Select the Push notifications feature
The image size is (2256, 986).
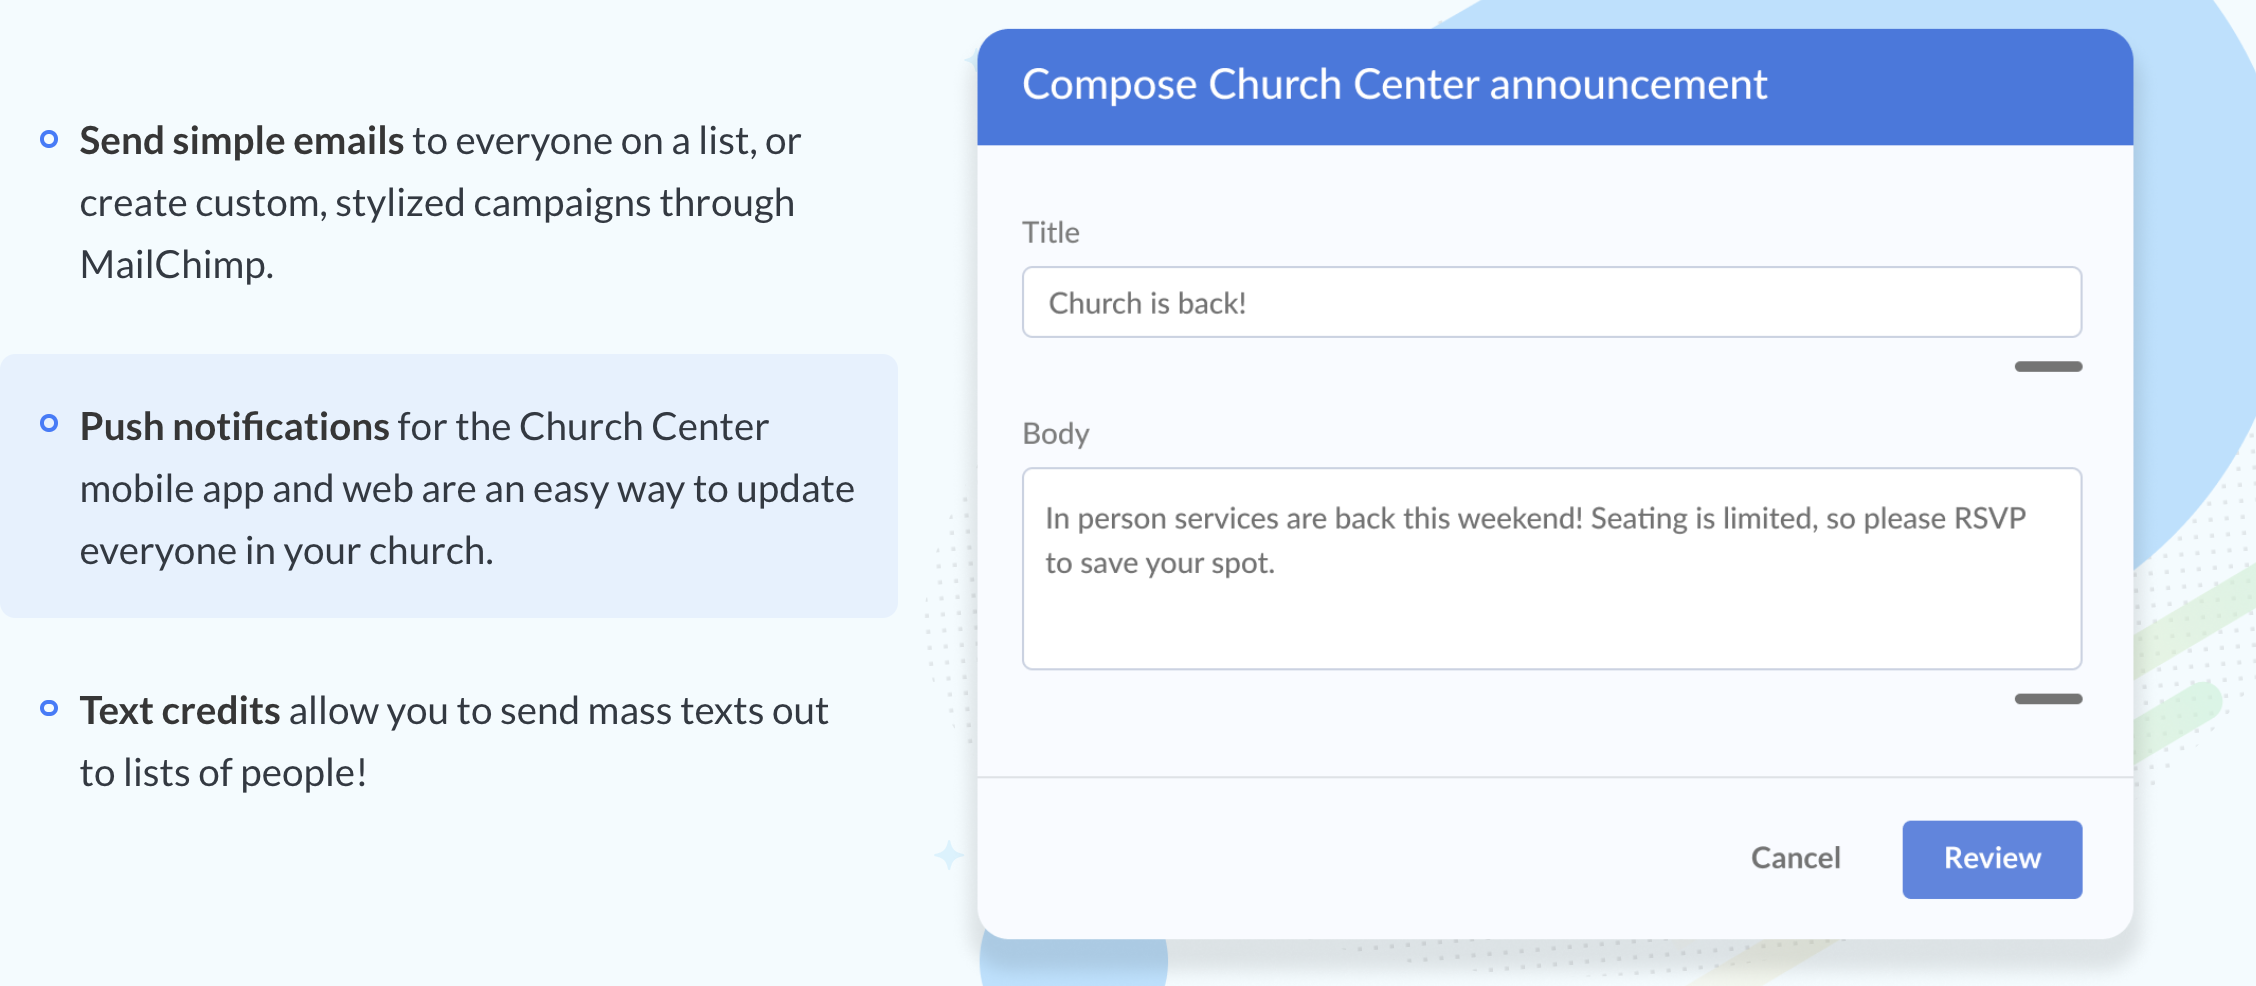448,486
